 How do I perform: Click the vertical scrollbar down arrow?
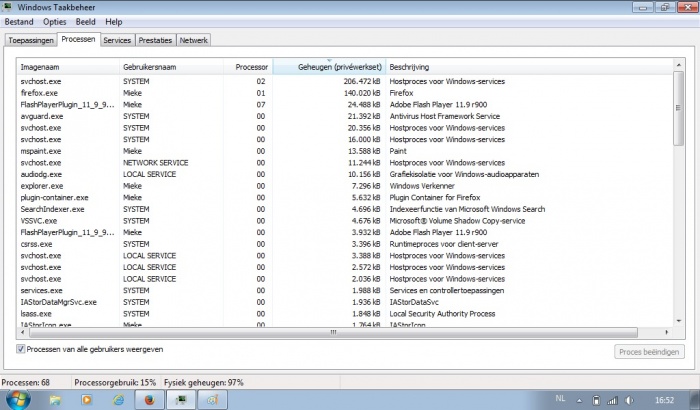click(x=679, y=321)
